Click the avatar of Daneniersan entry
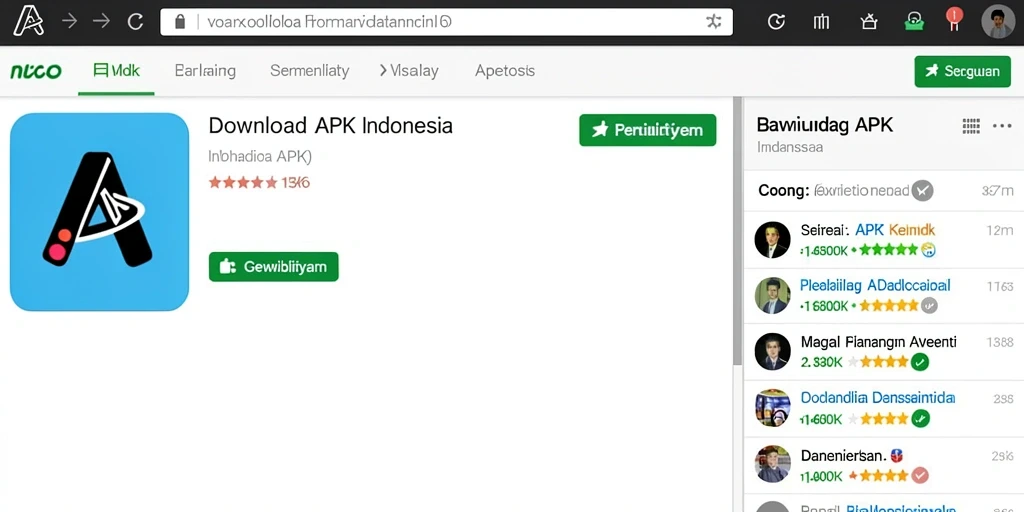This screenshot has width=1024, height=512. (773, 464)
